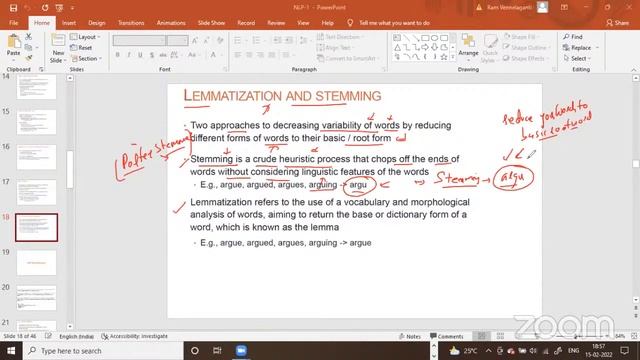This screenshot has height=360, width=640.
Task: Toggle Strikethrough formatting
Action: pyautogui.click(x=163, y=55)
